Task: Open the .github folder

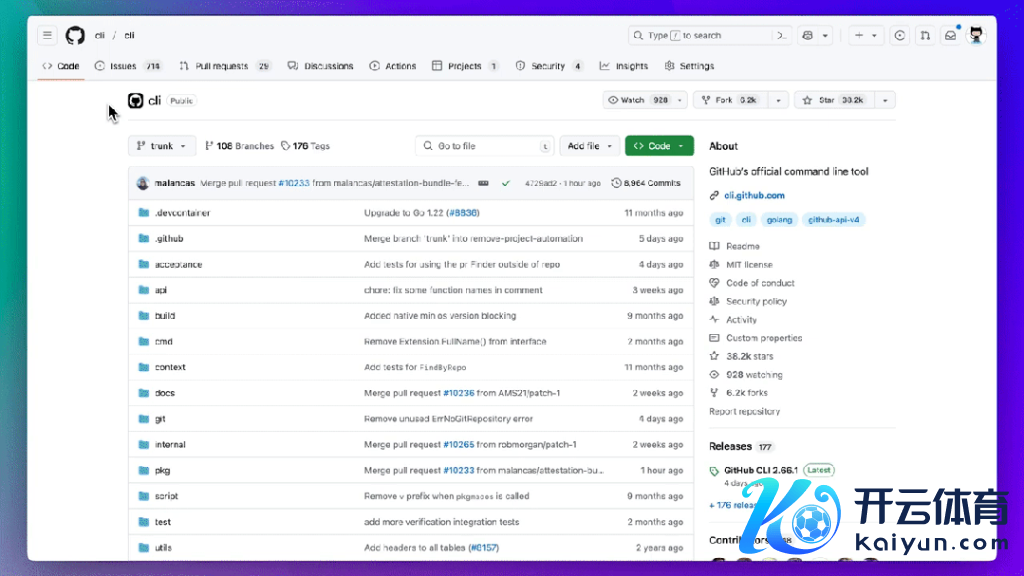Action: click(x=169, y=239)
